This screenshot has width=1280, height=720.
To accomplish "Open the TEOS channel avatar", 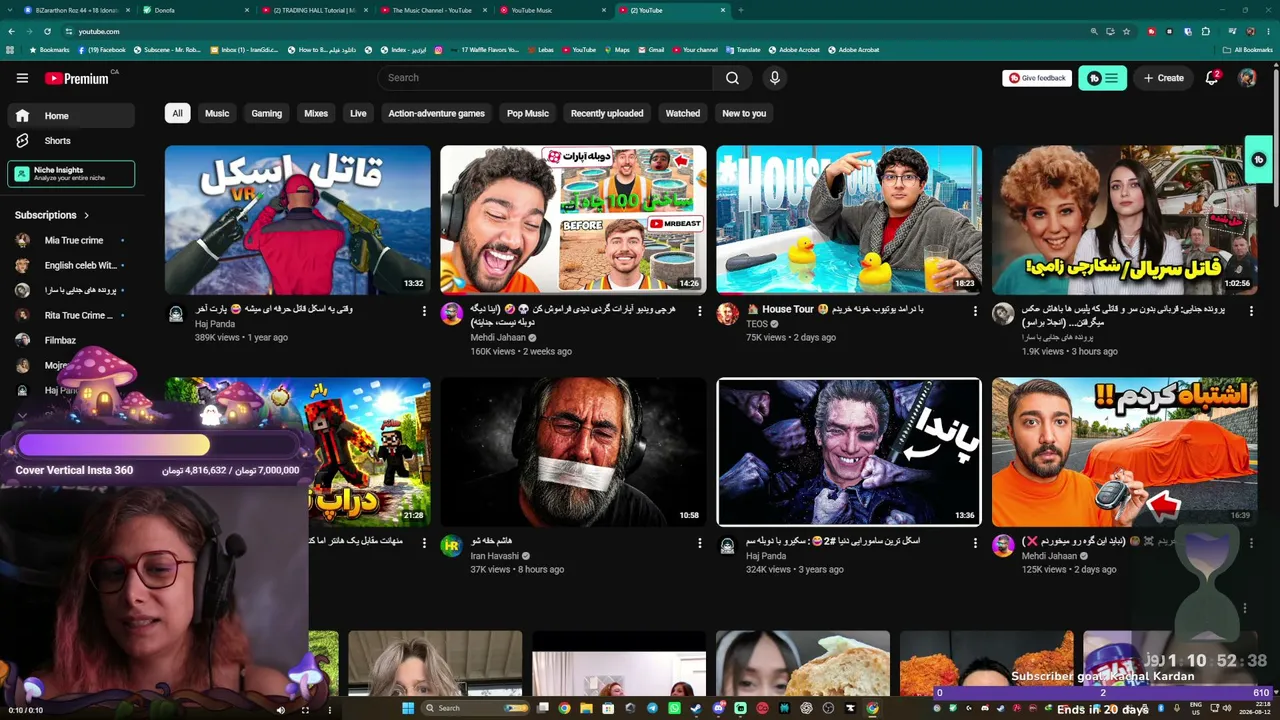I will pyautogui.click(x=727, y=314).
